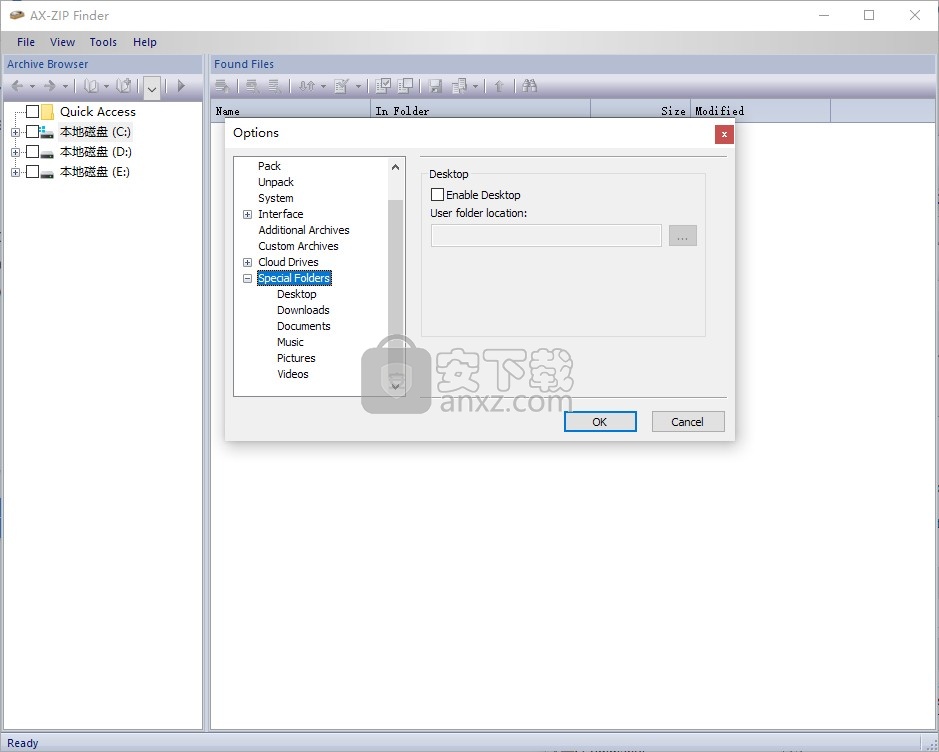Viewport: 939px width, 752px height.
Task: Open the dropdown arrow next to the open book icon
Action: click(x=106, y=87)
